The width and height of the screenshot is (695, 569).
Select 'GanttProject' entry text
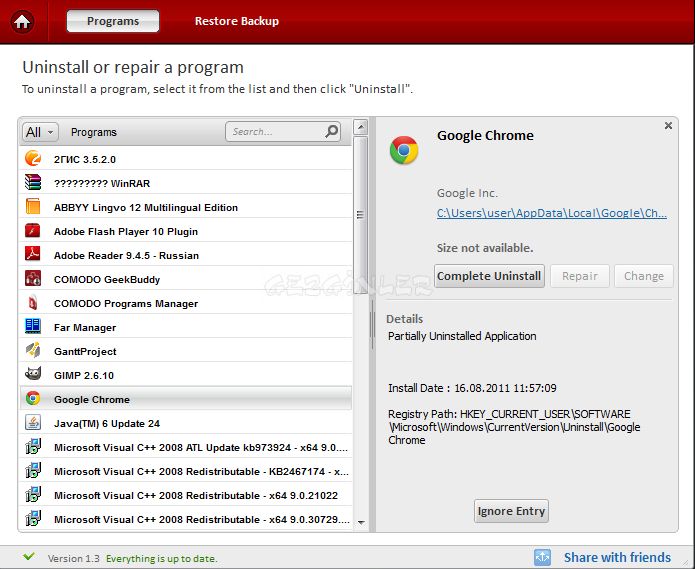(x=85, y=351)
